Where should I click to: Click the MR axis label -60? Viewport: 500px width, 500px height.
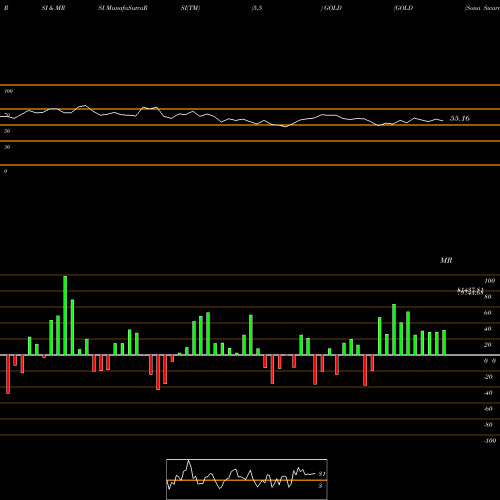pyautogui.click(x=488, y=409)
